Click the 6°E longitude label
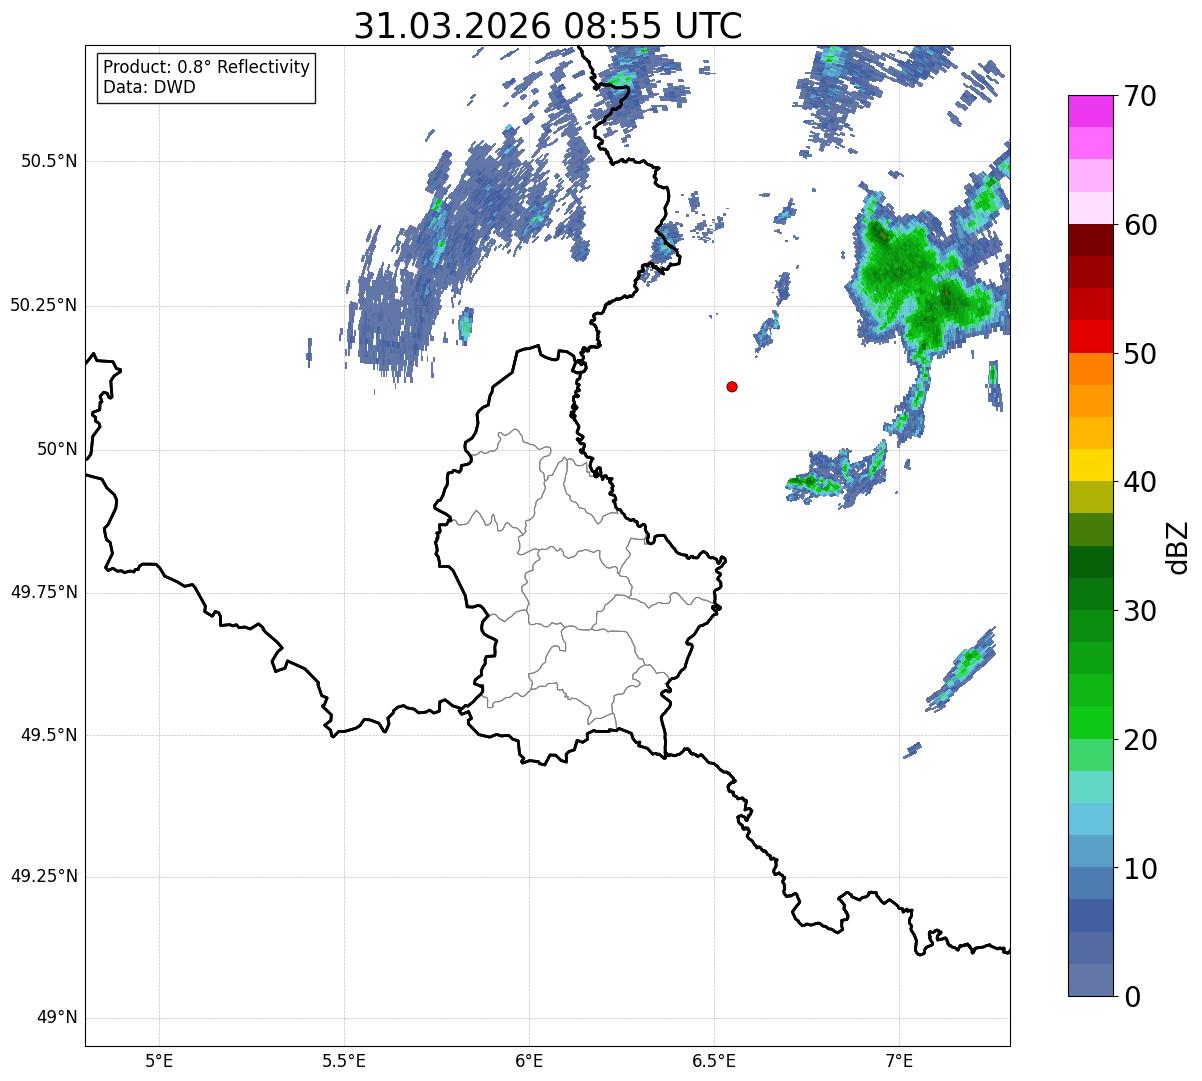 (529, 1062)
